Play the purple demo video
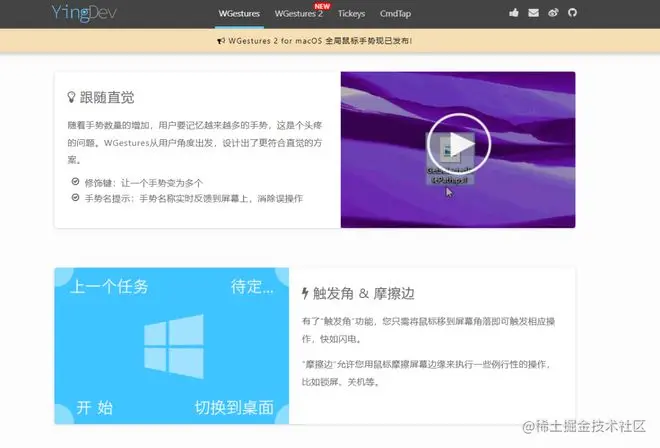 pyautogui.click(x=459, y=144)
